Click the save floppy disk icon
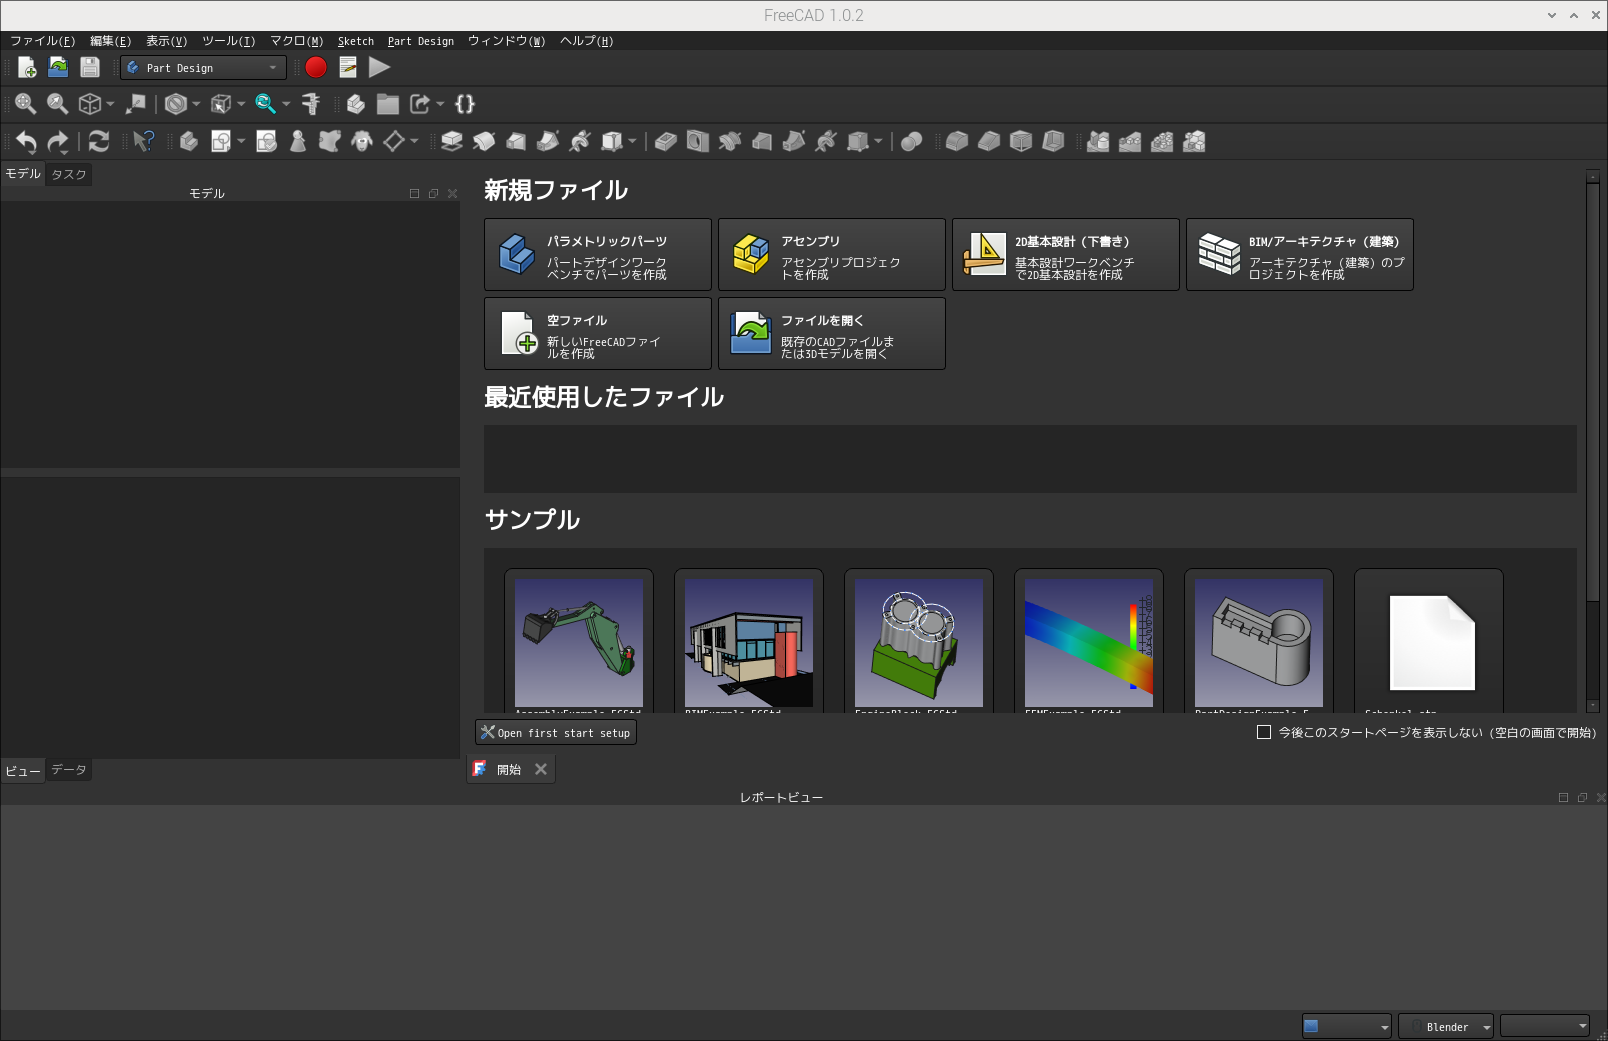Viewport: 1608px width, 1041px height. coord(90,67)
